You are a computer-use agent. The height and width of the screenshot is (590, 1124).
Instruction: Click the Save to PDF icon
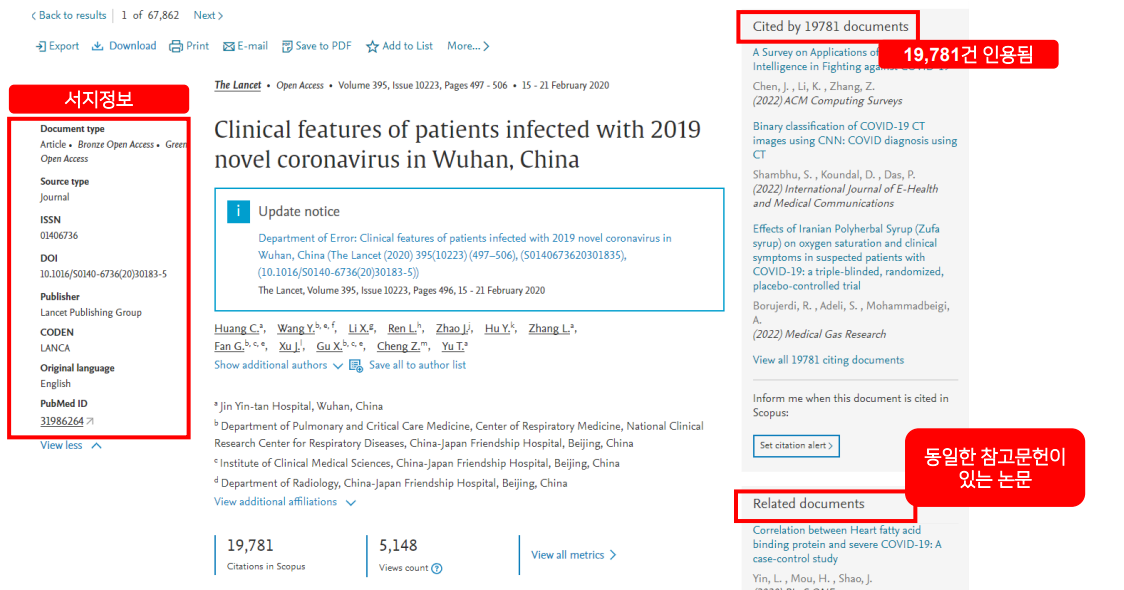click(287, 46)
